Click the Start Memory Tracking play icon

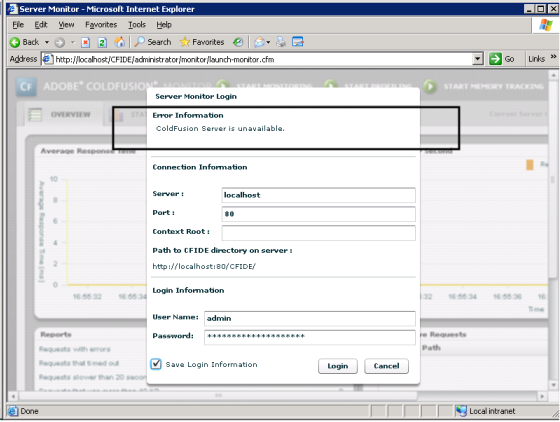point(430,86)
